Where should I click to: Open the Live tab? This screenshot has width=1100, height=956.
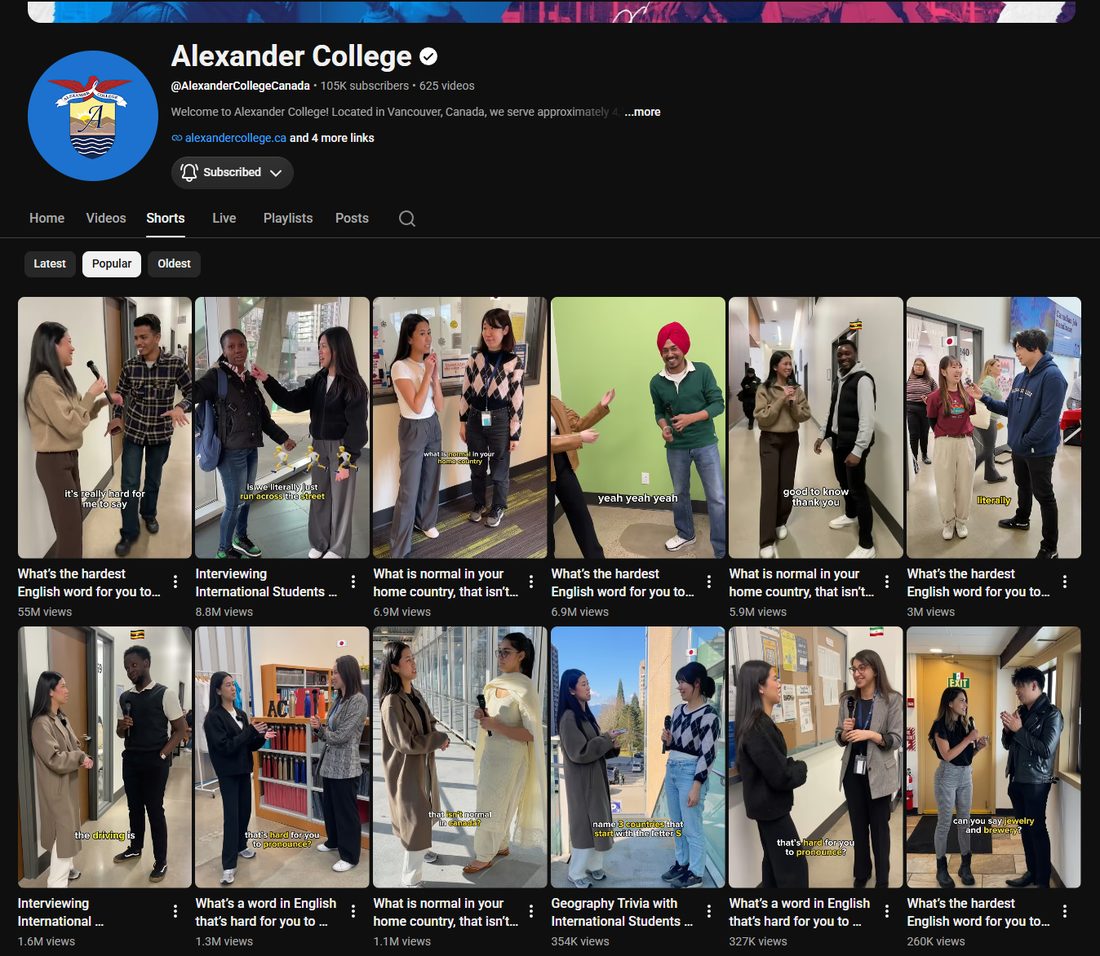(x=224, y=218)
